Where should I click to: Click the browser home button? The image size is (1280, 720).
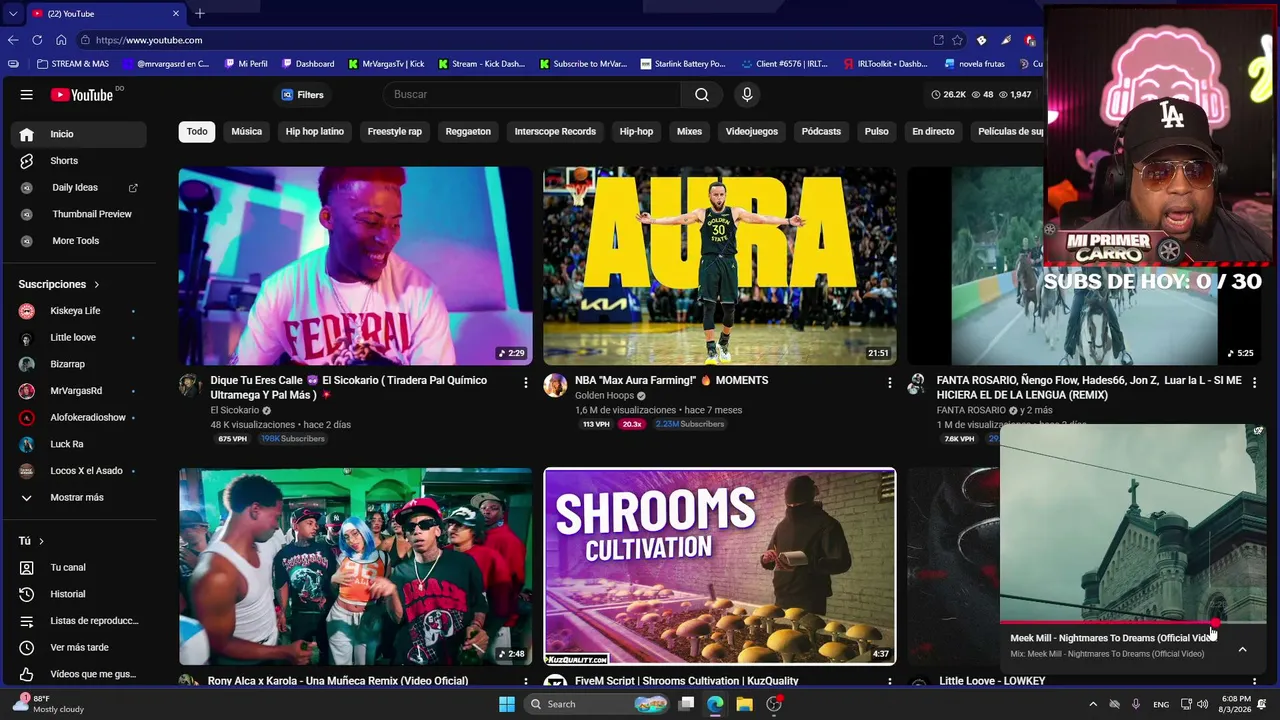pos(61,40)
